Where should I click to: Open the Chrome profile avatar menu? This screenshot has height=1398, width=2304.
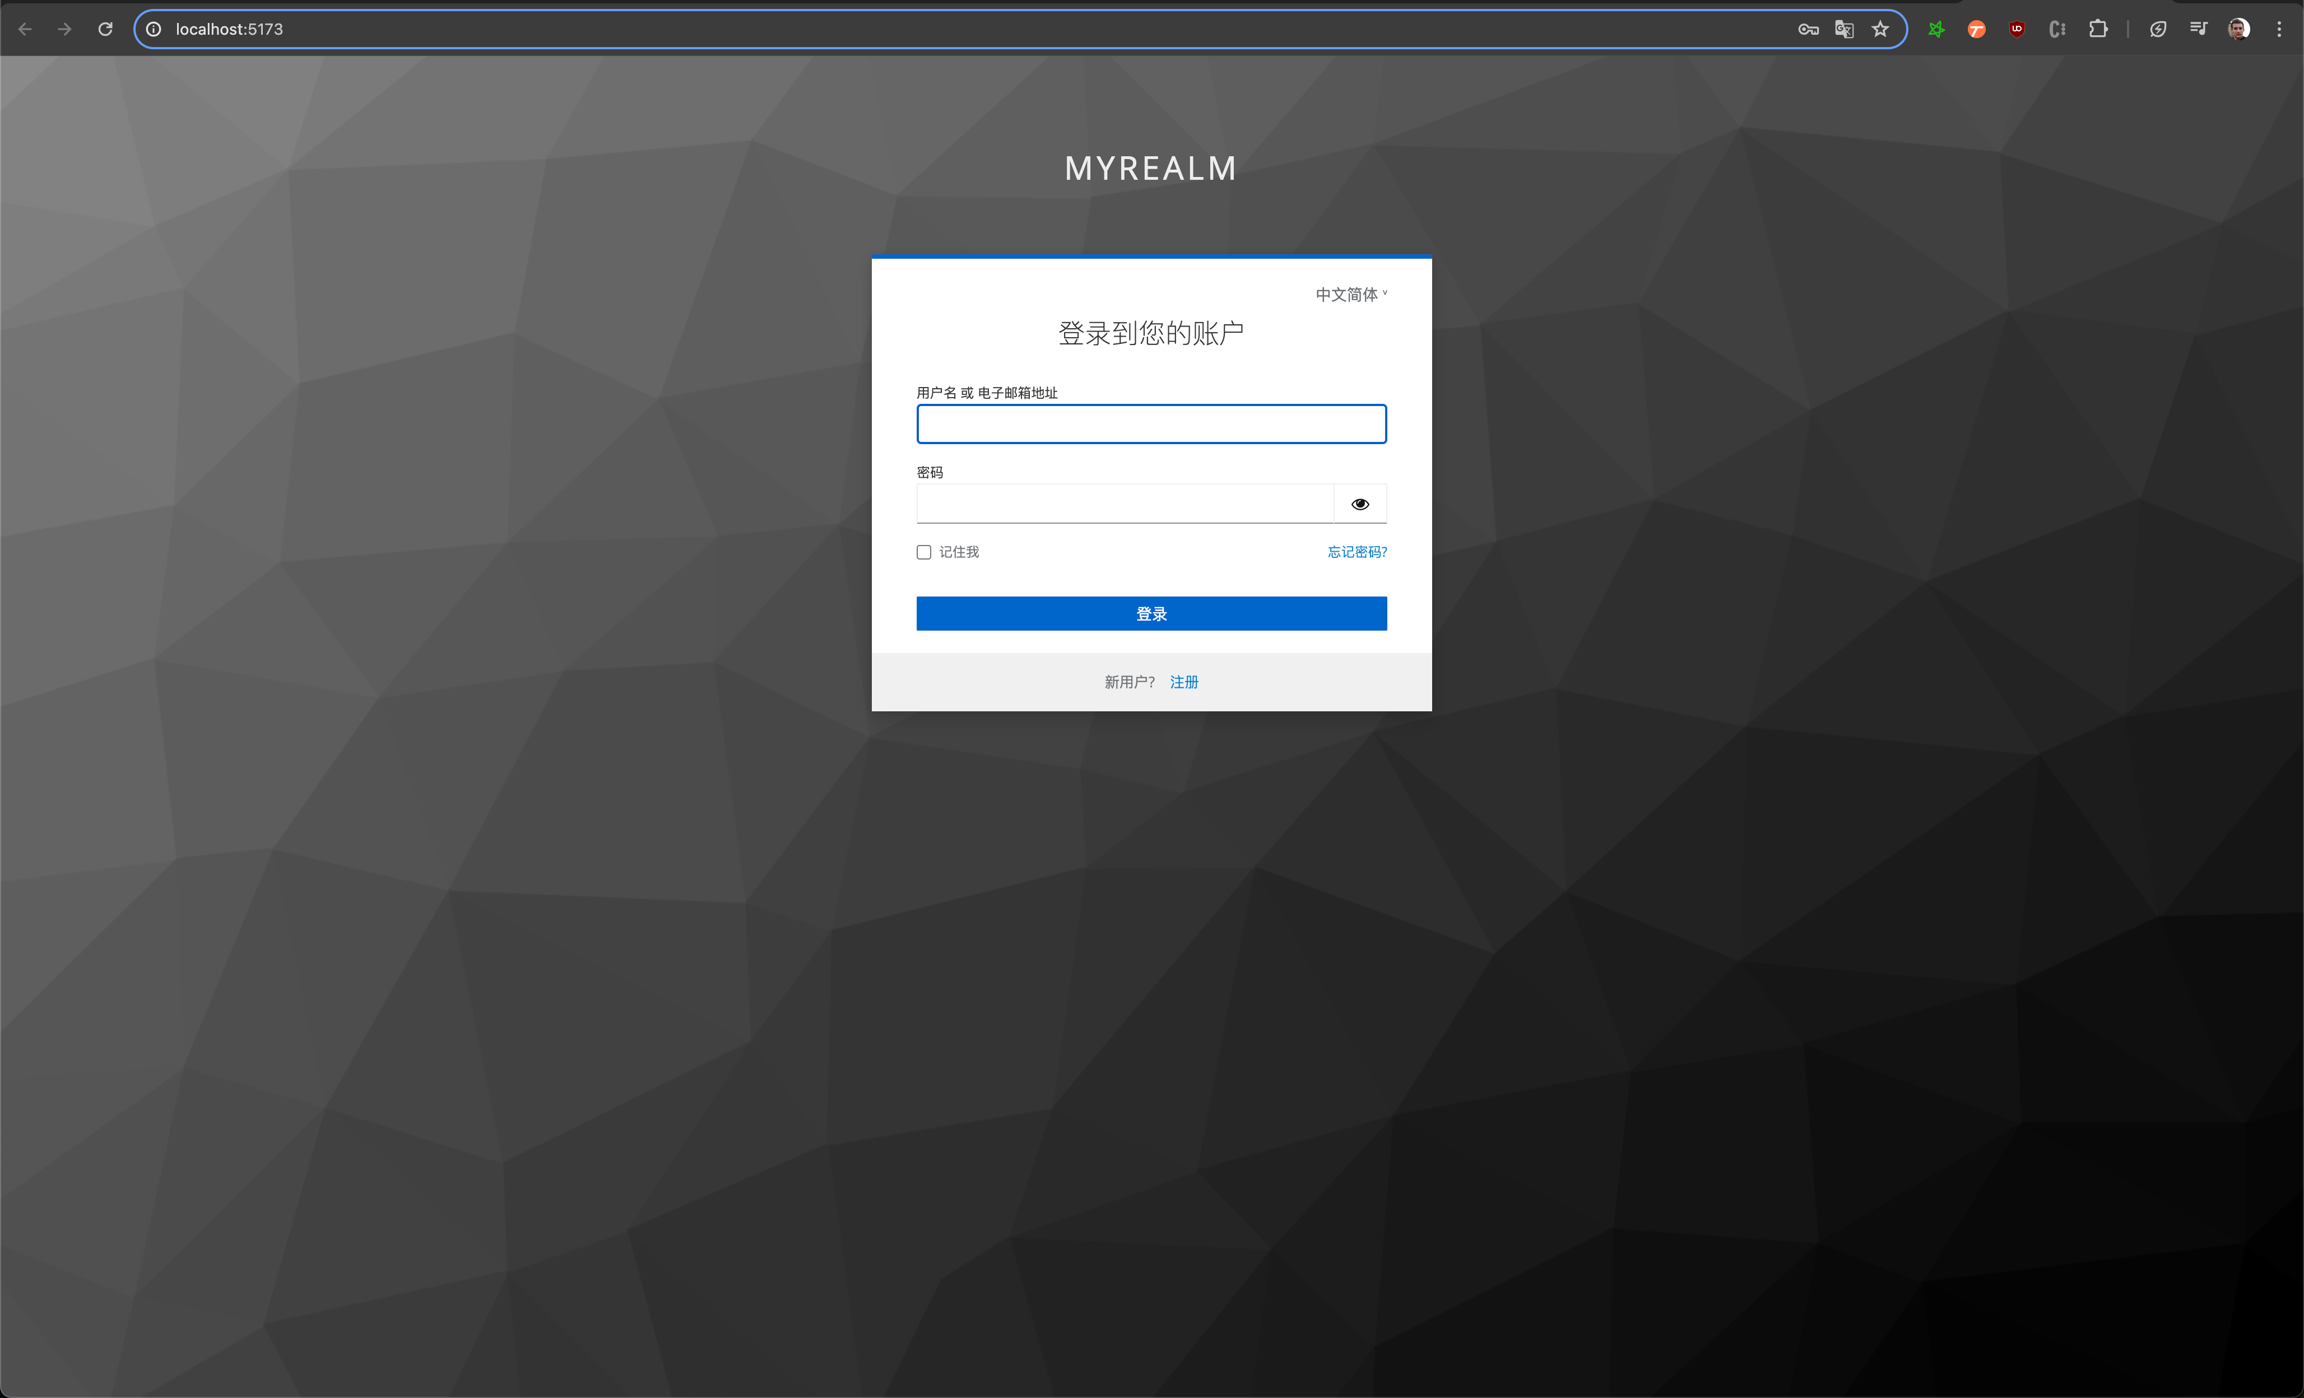2239,29
